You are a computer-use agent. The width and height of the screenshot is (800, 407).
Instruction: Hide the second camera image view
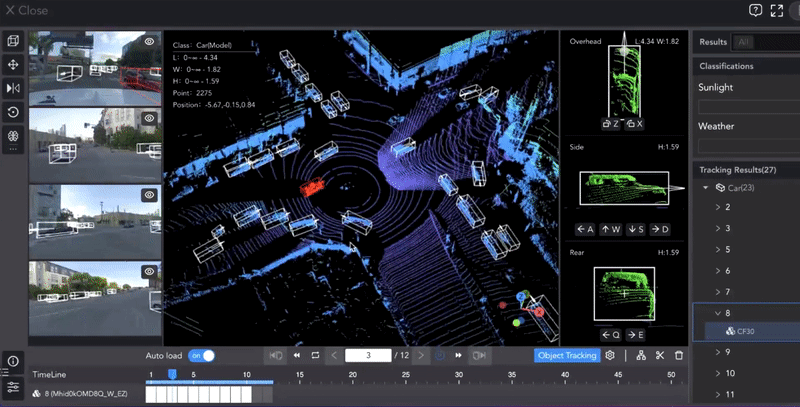[149, 118]
